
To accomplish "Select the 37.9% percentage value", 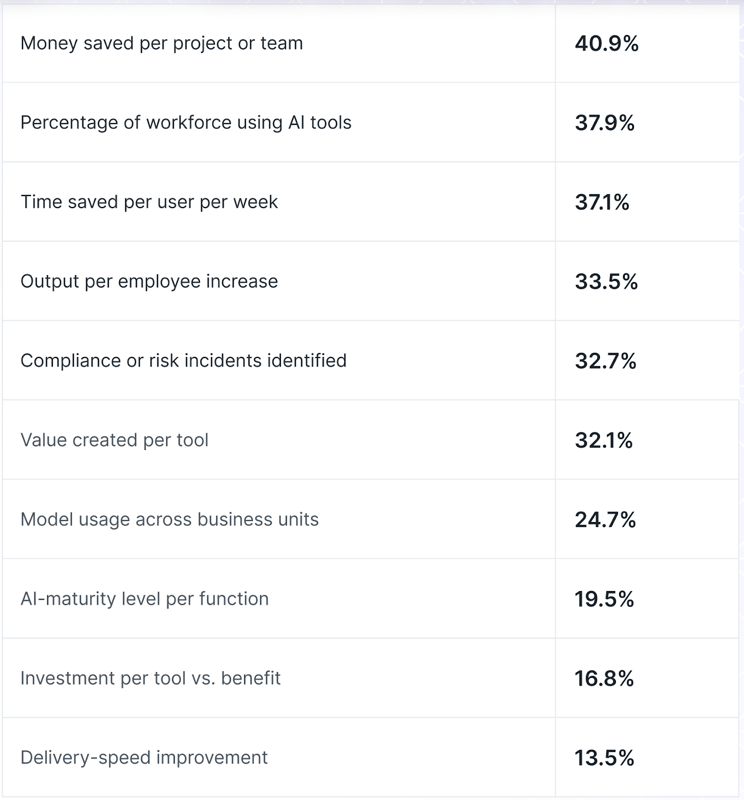I will tap(605, 123).
